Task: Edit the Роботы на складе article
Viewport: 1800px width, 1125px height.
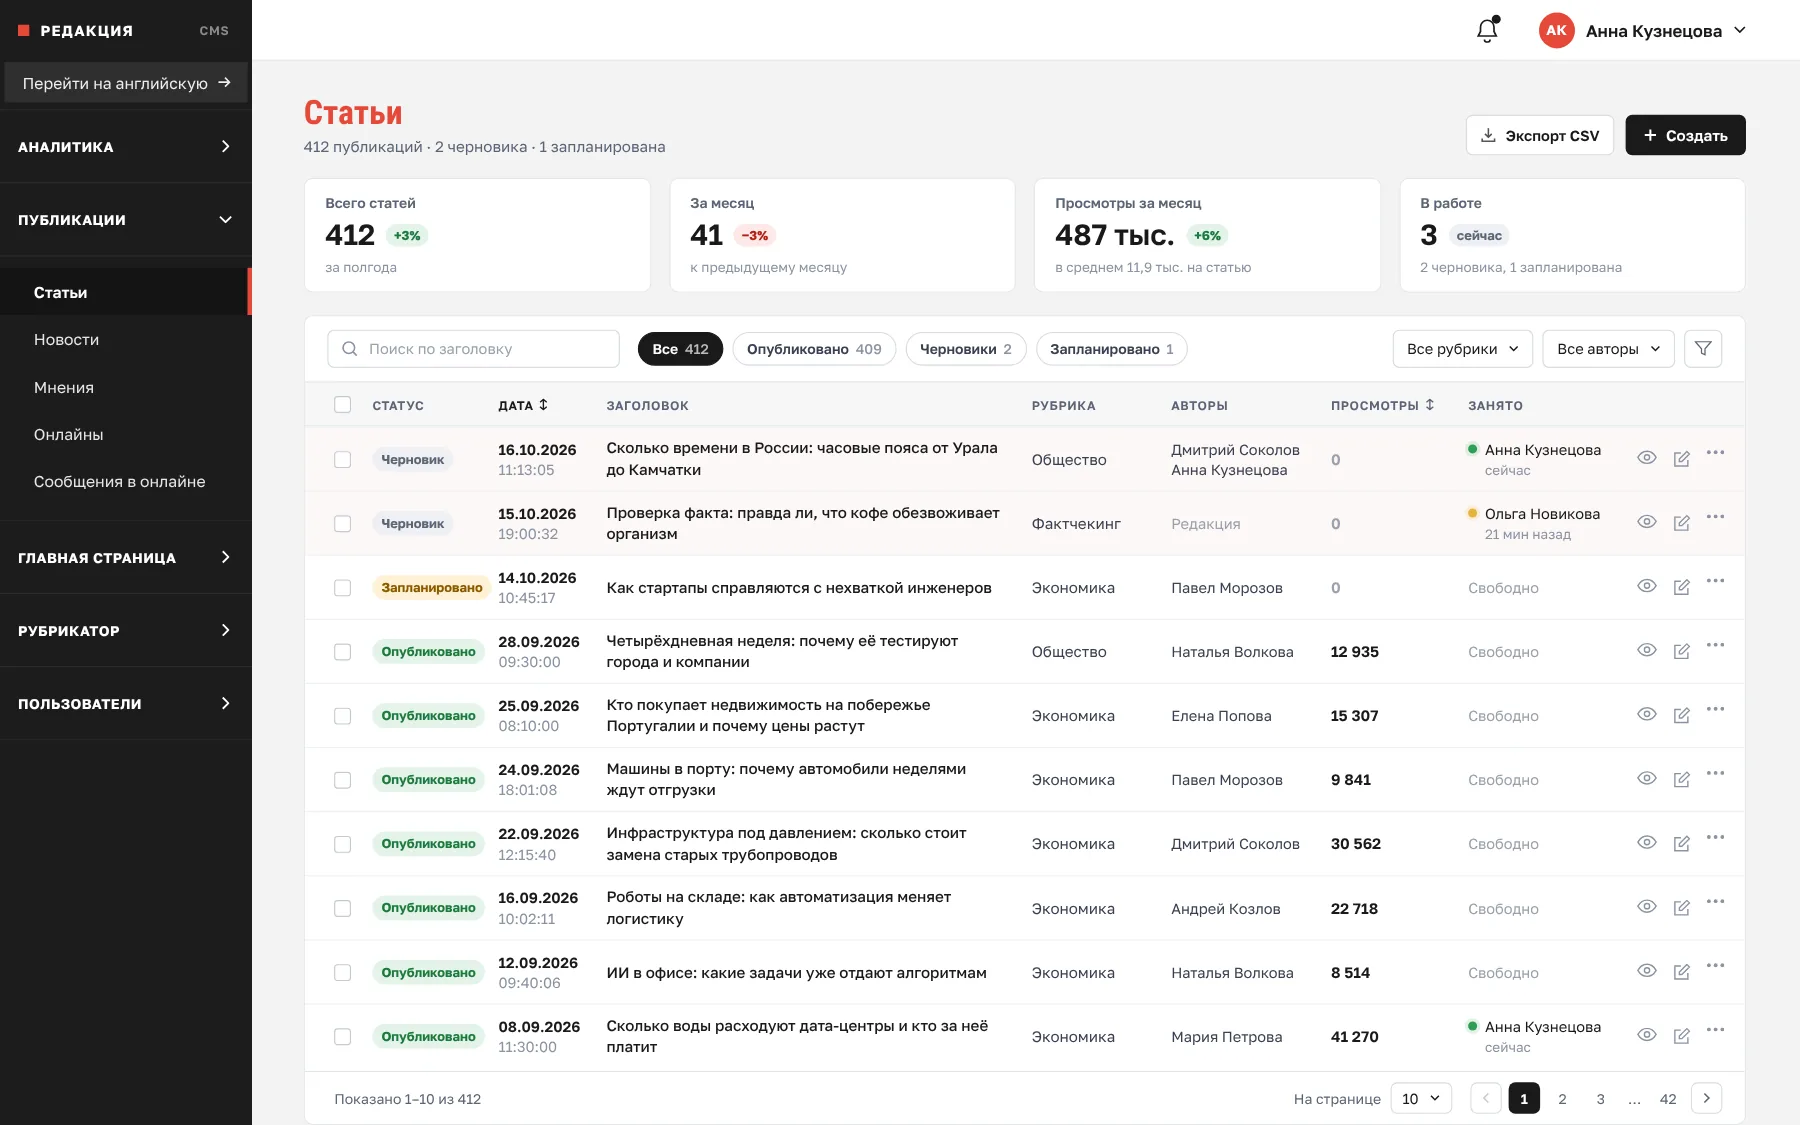Action: (1682, 908)
